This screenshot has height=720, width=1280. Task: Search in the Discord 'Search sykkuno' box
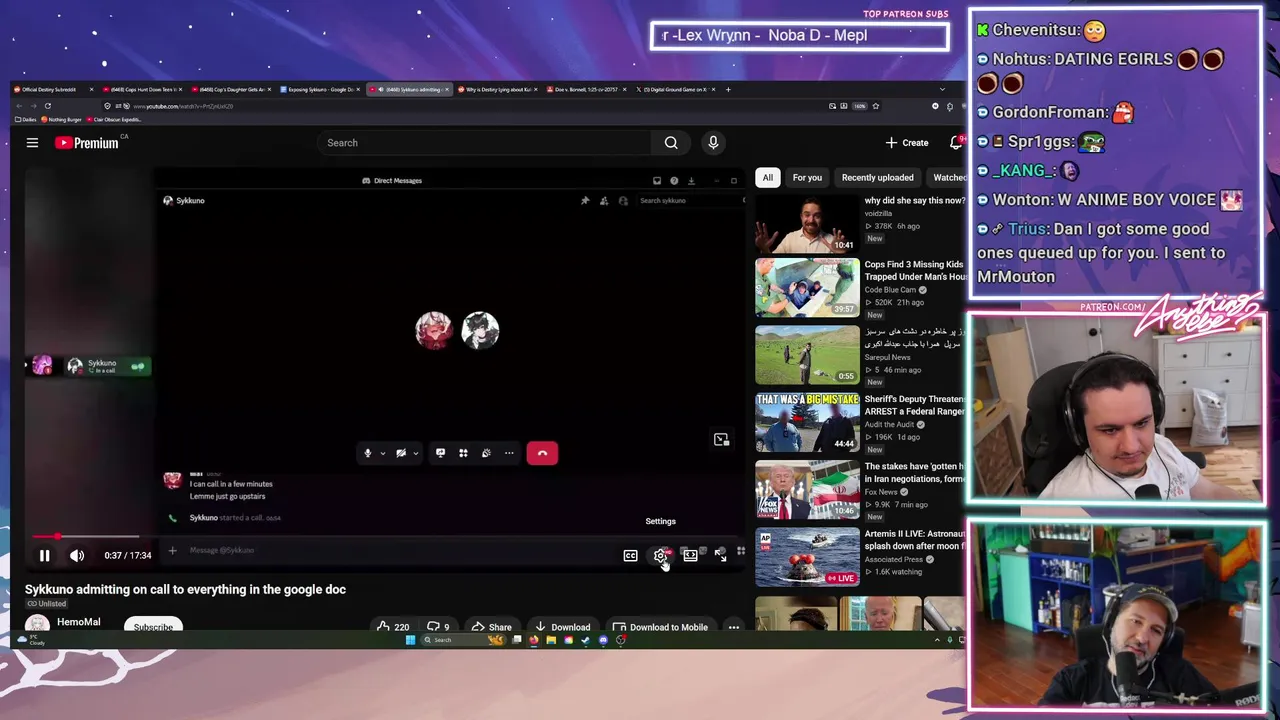688,201
